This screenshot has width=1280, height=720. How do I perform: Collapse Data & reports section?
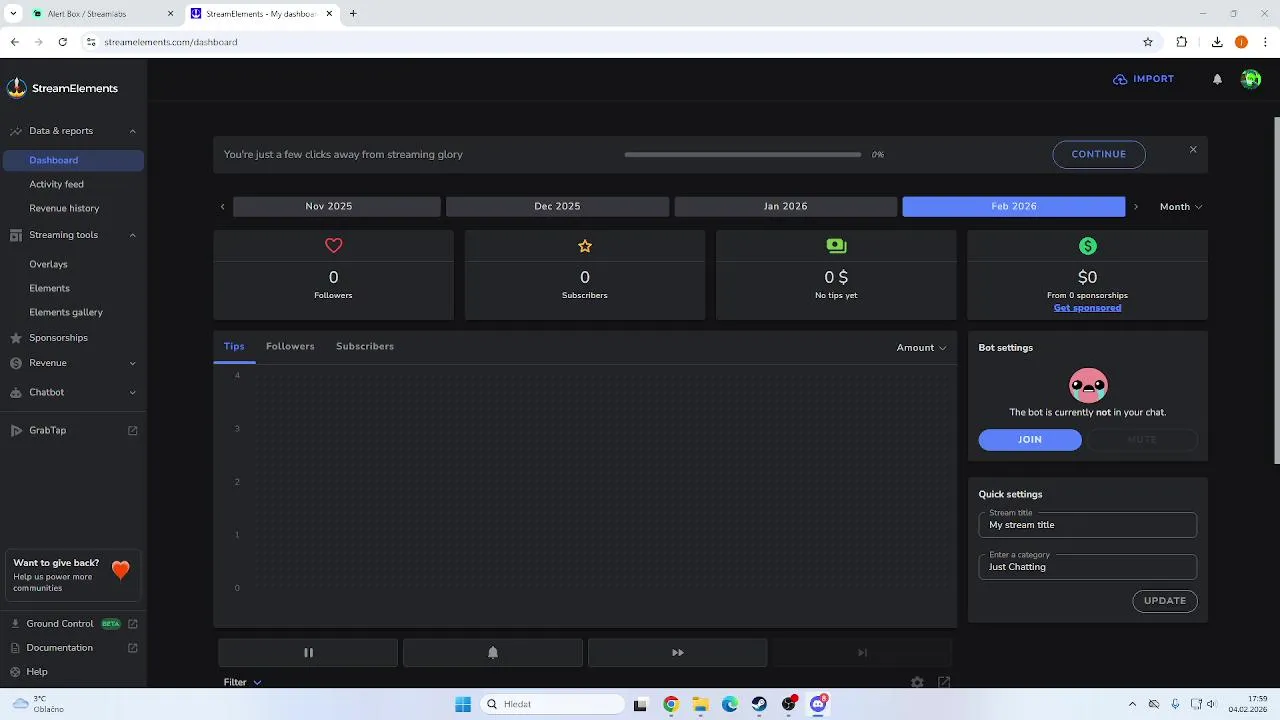click(x=73, y=131)
